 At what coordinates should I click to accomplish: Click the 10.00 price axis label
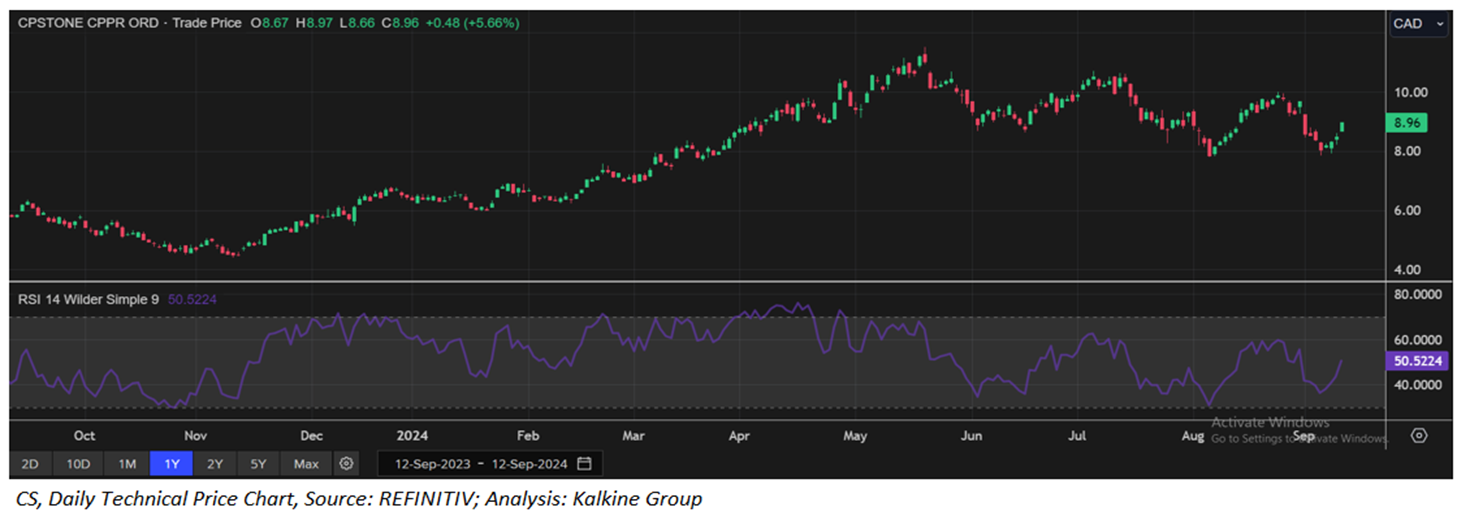click(x=1411, y=92)
